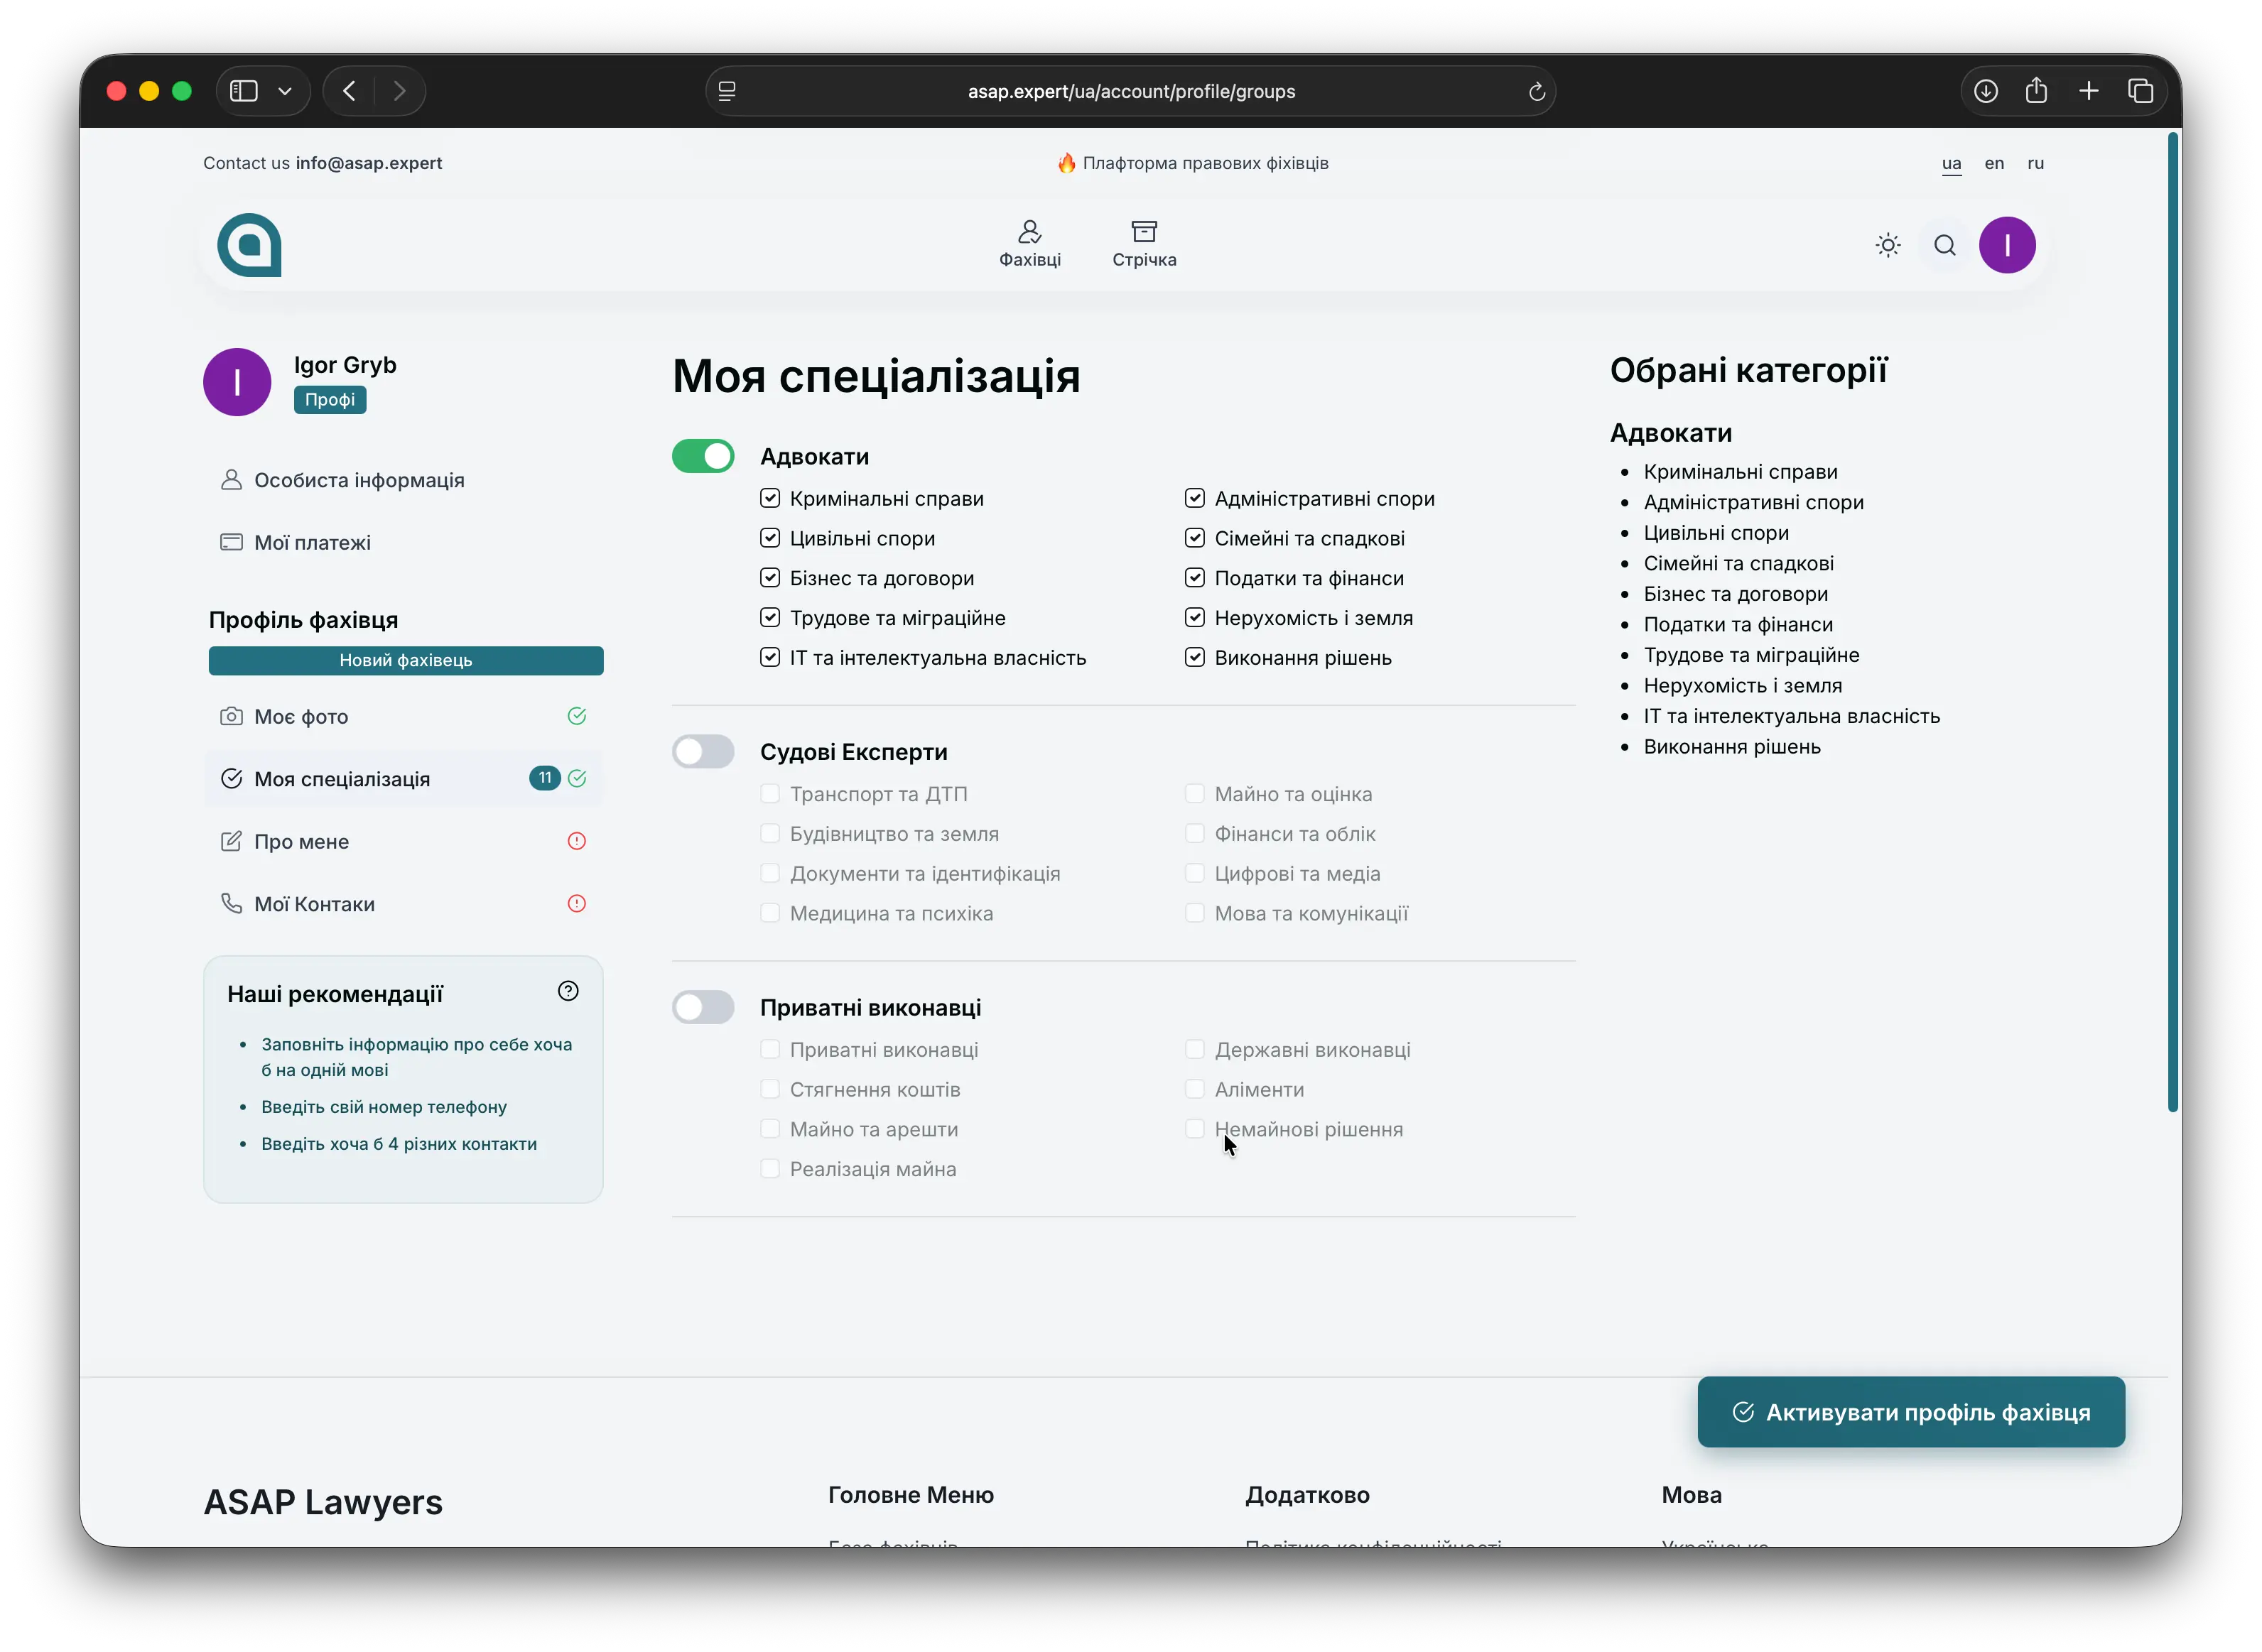The image size is (2262, 1652).
Task: Click Safari share icon
Action: [2036, 91]
